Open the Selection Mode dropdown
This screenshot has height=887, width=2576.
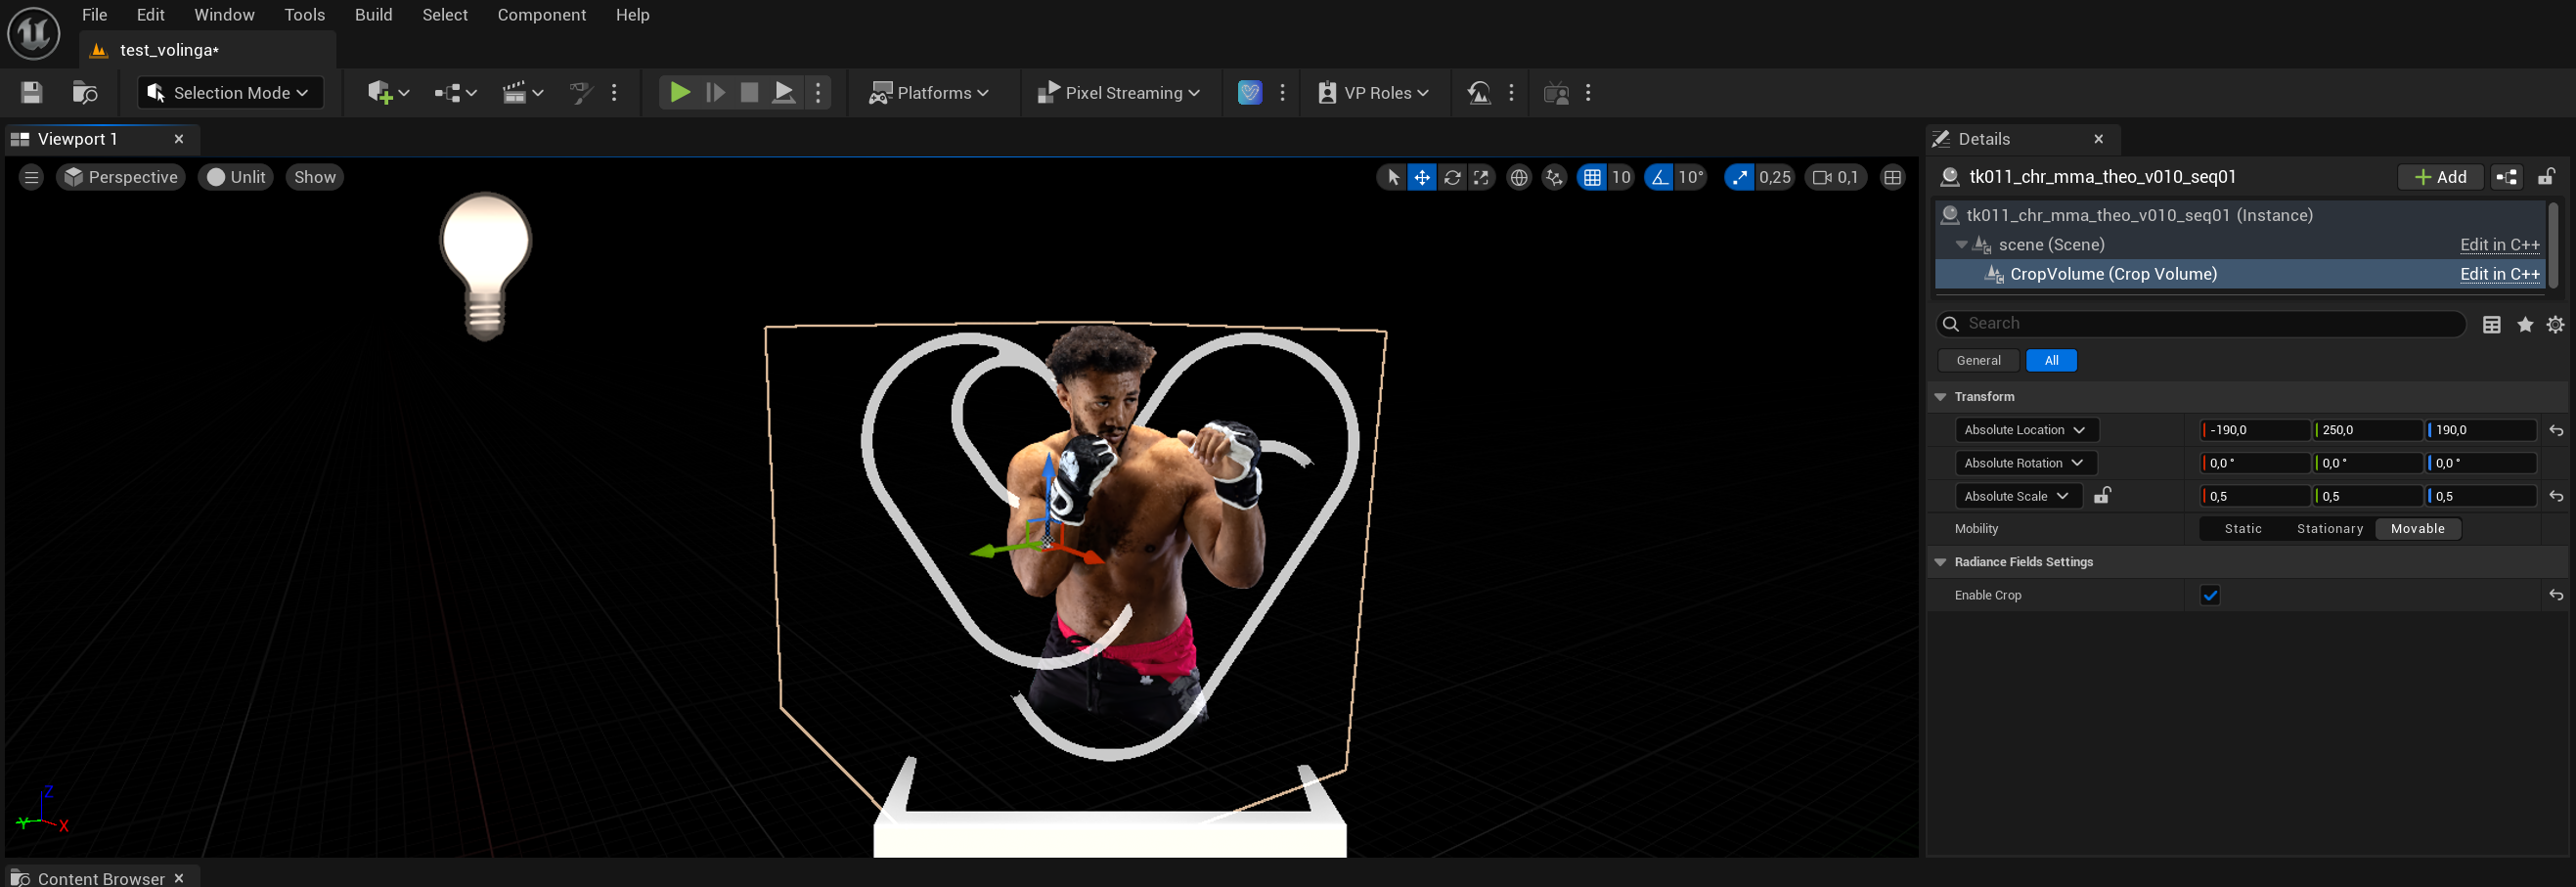[x=229, y=92]
